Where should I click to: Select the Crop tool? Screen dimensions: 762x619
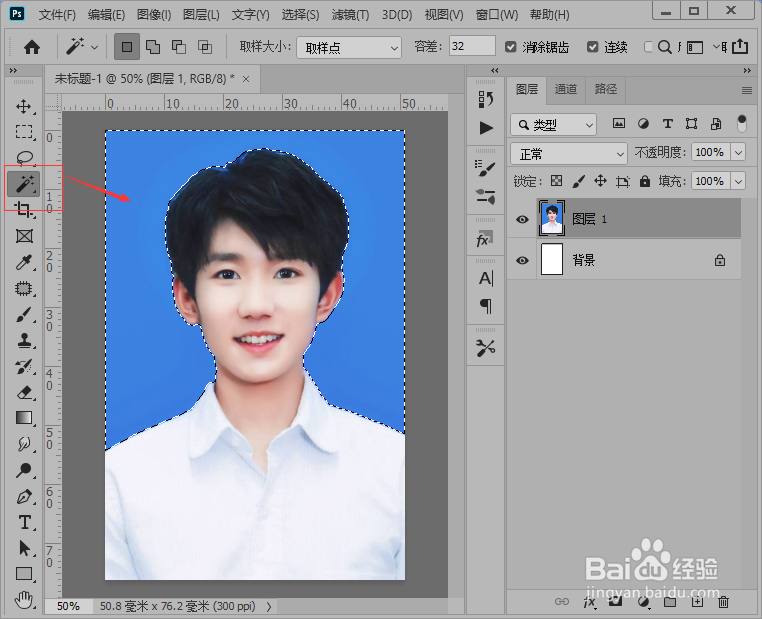click(24, 209)
